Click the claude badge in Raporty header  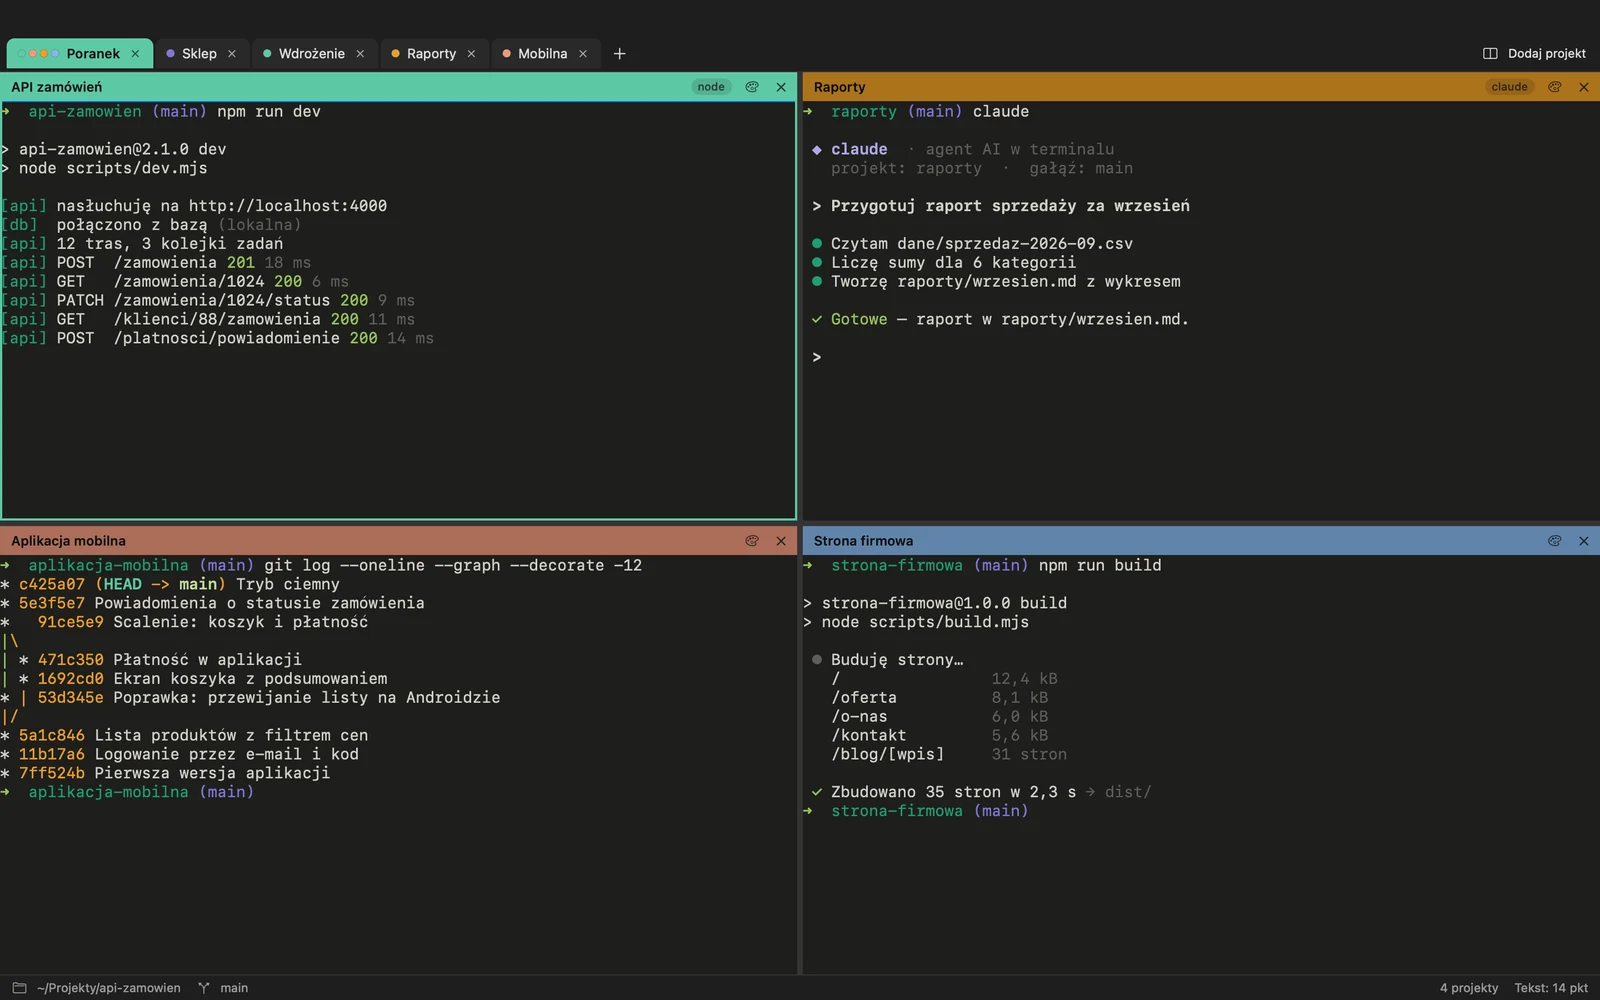point(1509,87)
